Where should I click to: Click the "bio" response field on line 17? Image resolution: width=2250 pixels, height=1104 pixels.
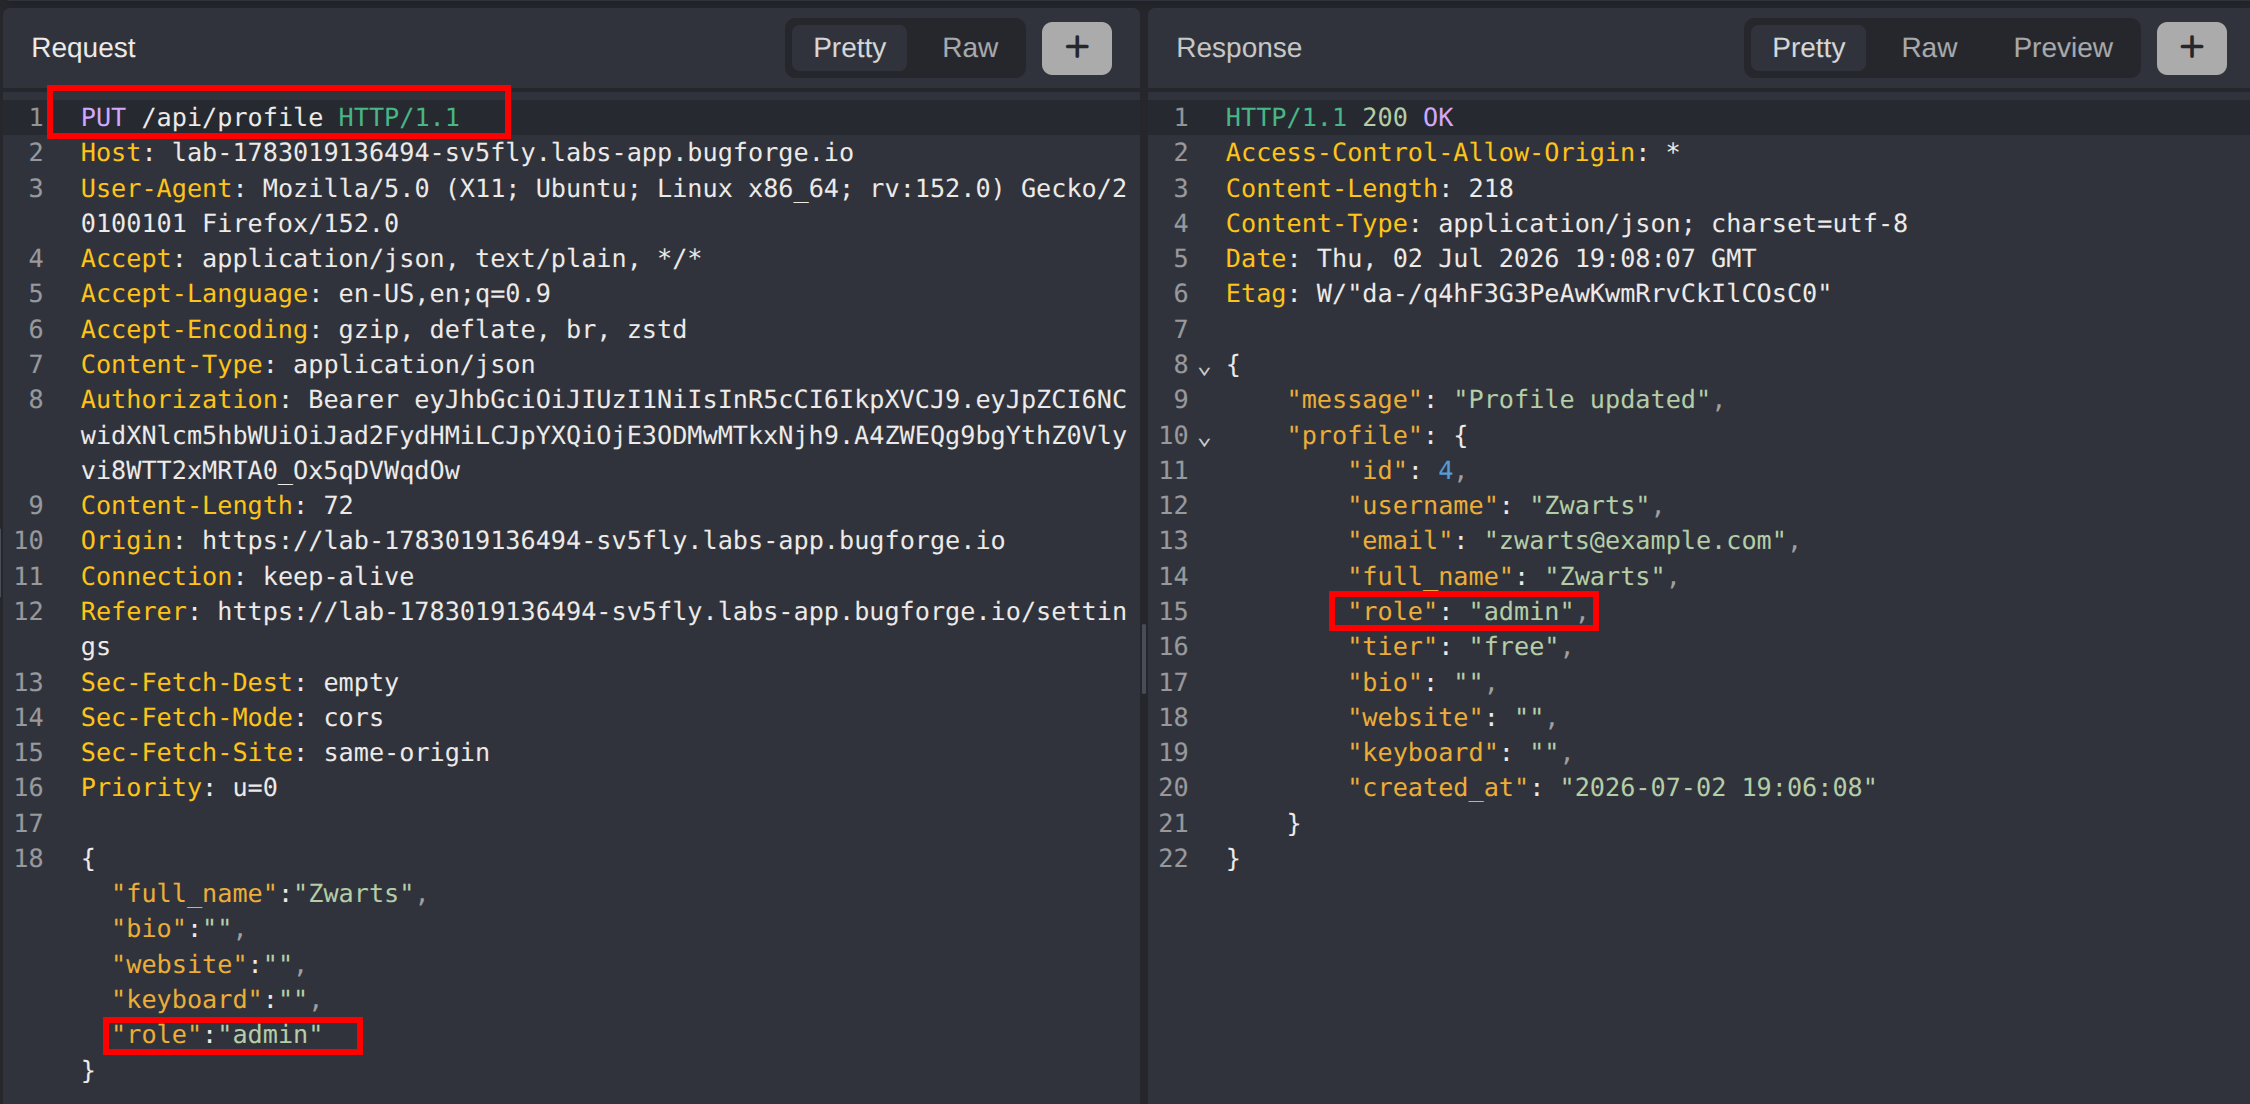[1423, 682]
